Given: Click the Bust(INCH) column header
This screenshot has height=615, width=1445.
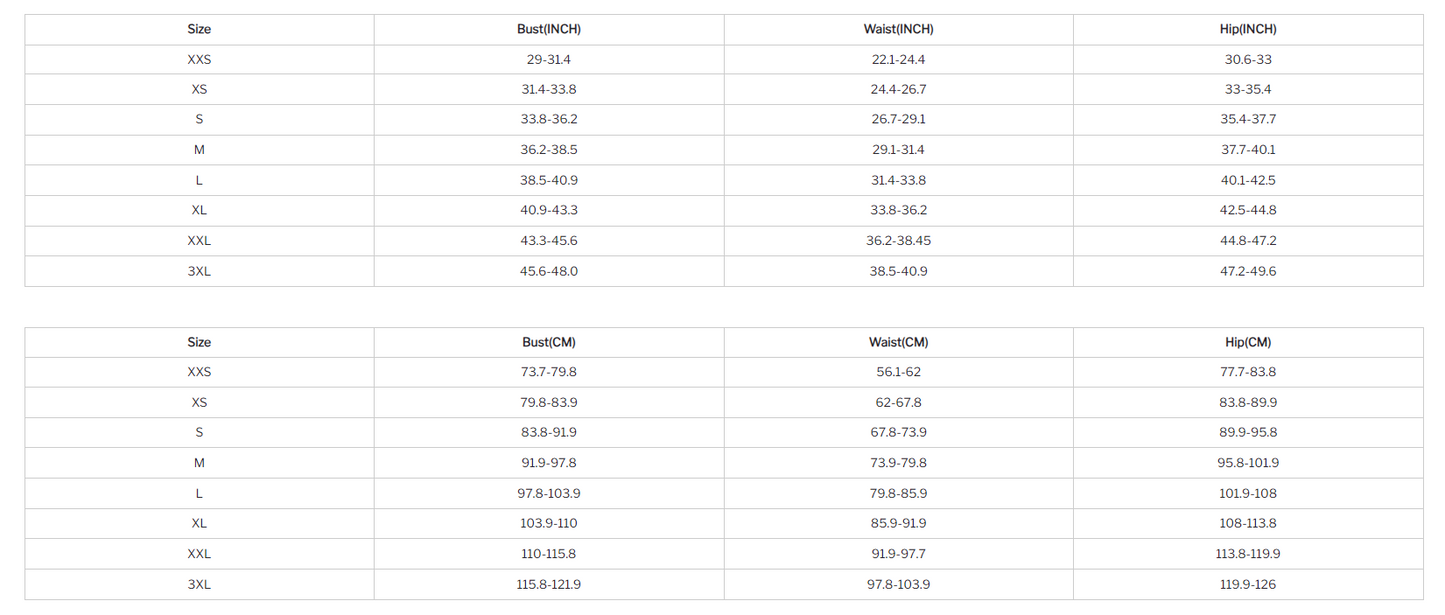Looking at the screenshot, I should (x=549, y=29).
